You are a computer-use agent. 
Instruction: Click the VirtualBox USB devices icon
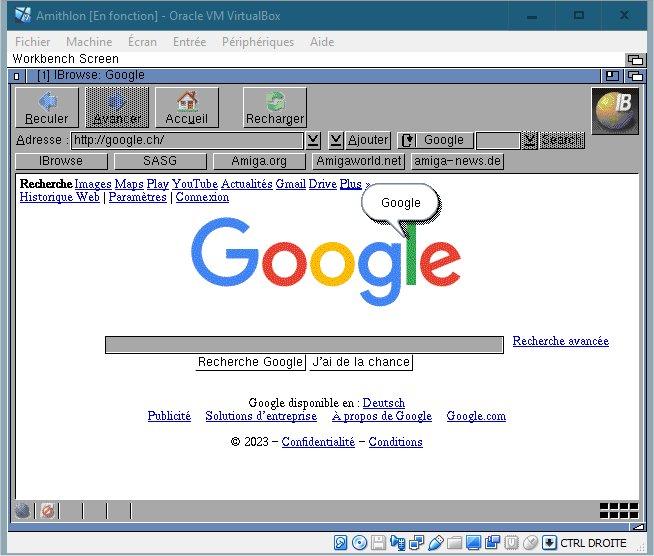[435, 543]
